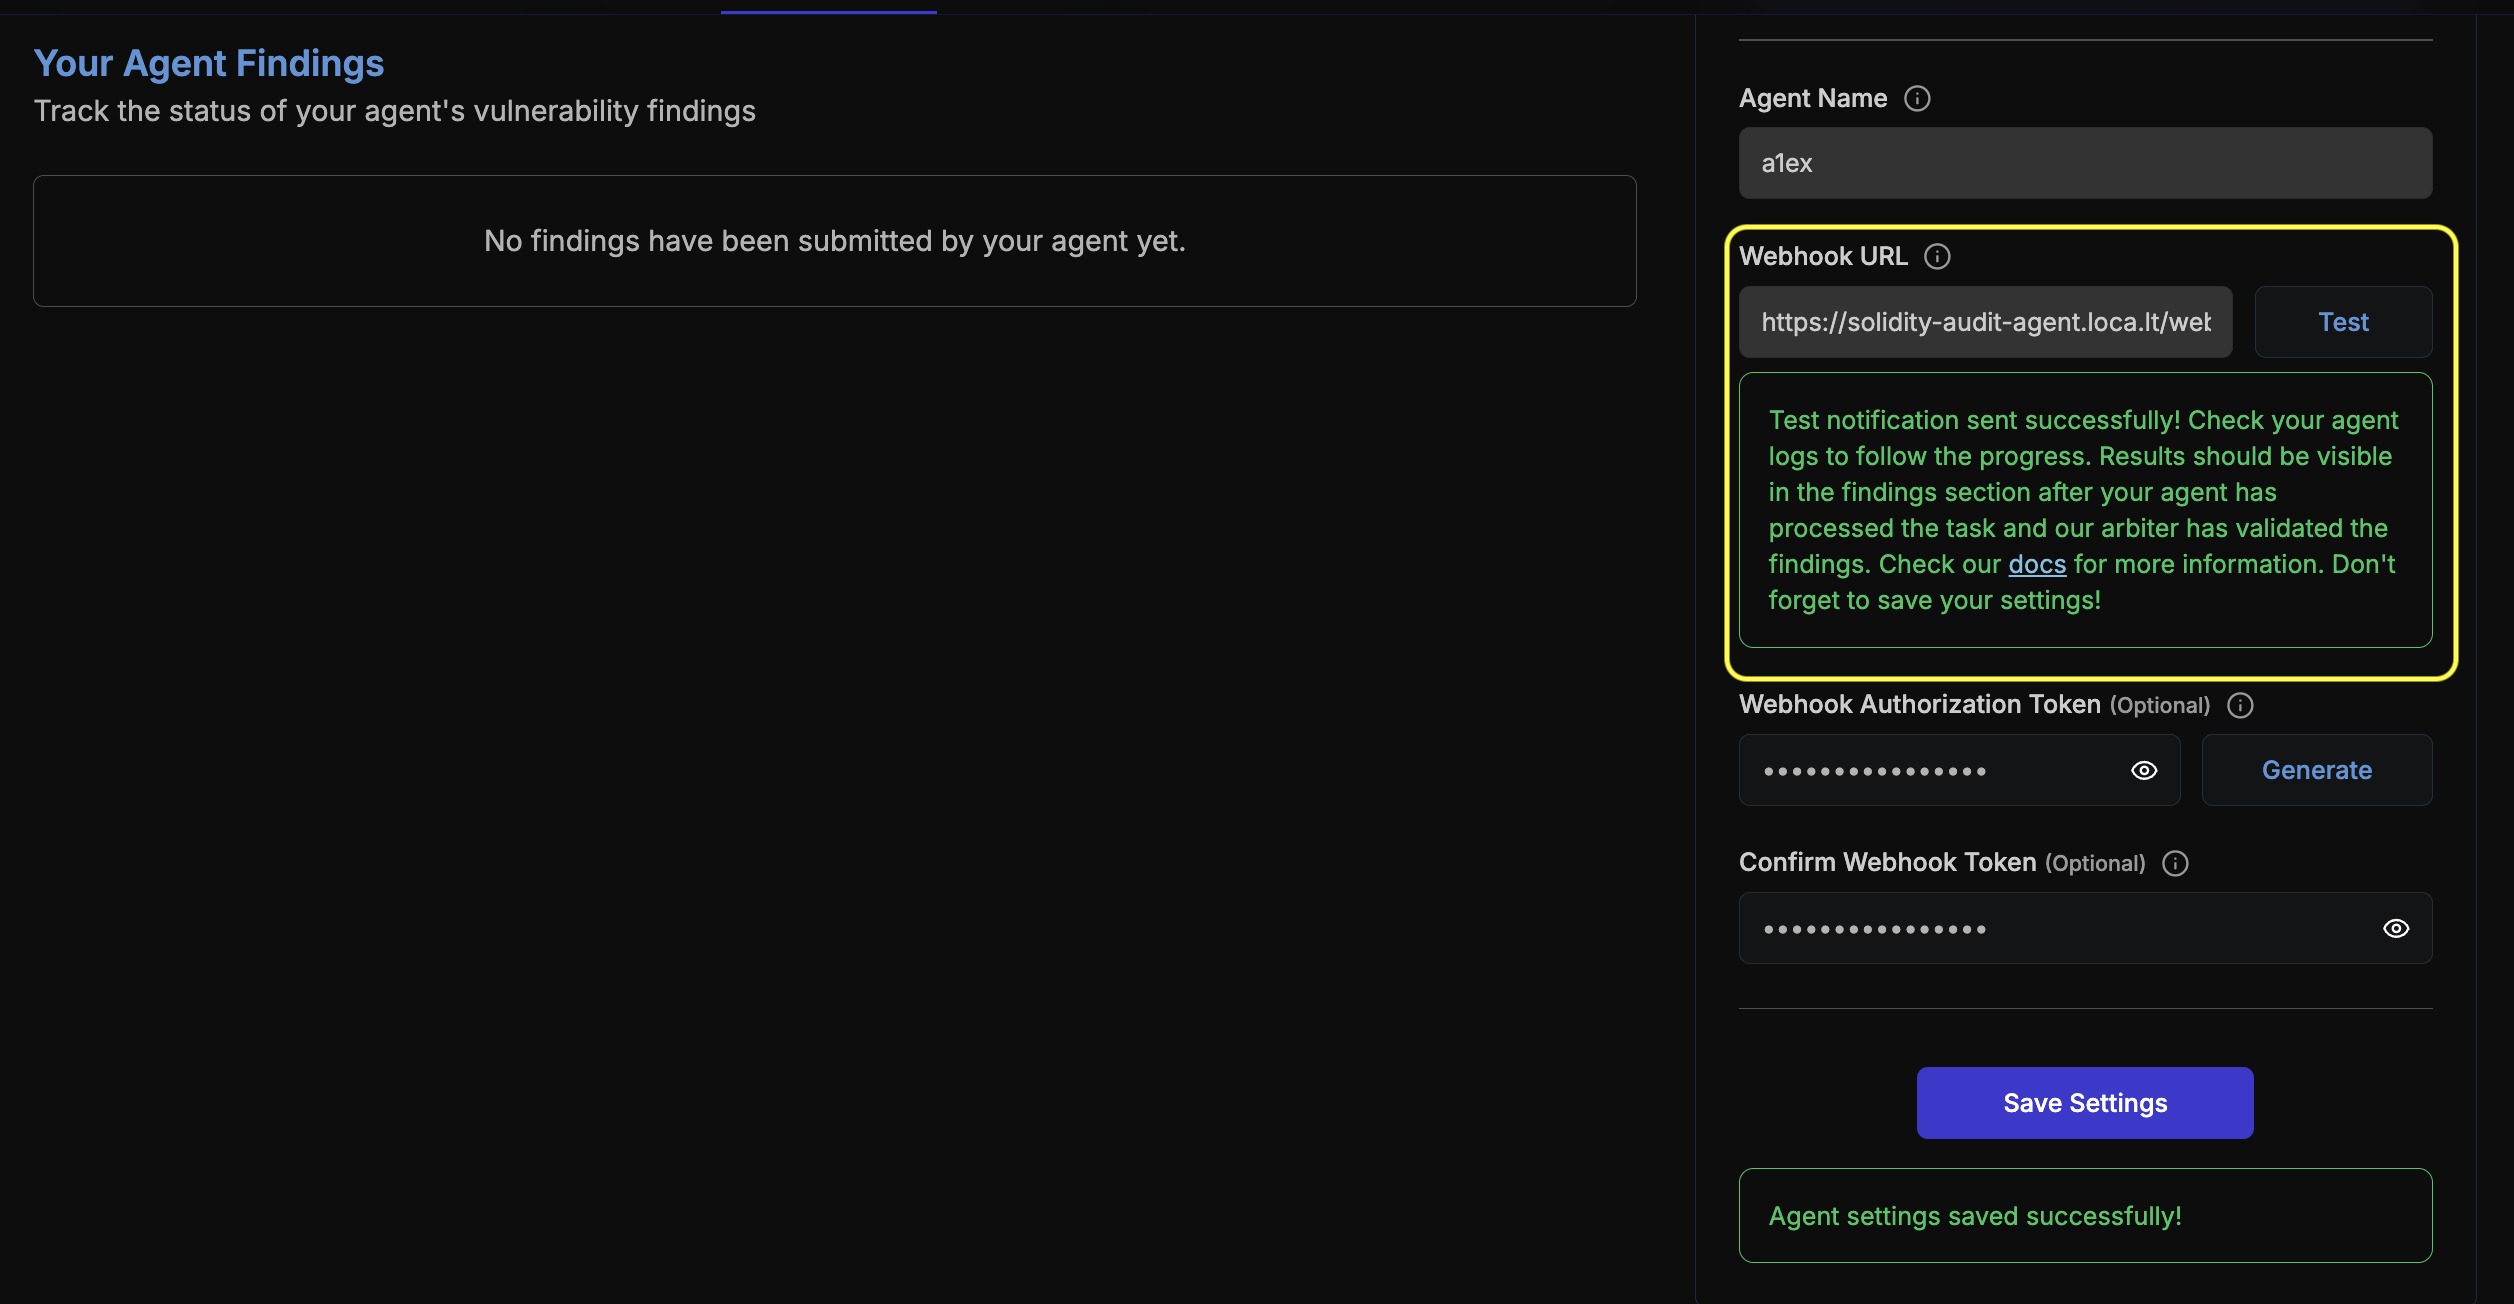This screenshot has width=2514, height=1304.
Task: Open the docs link in the notification
Action: [x=2036, y=564]
